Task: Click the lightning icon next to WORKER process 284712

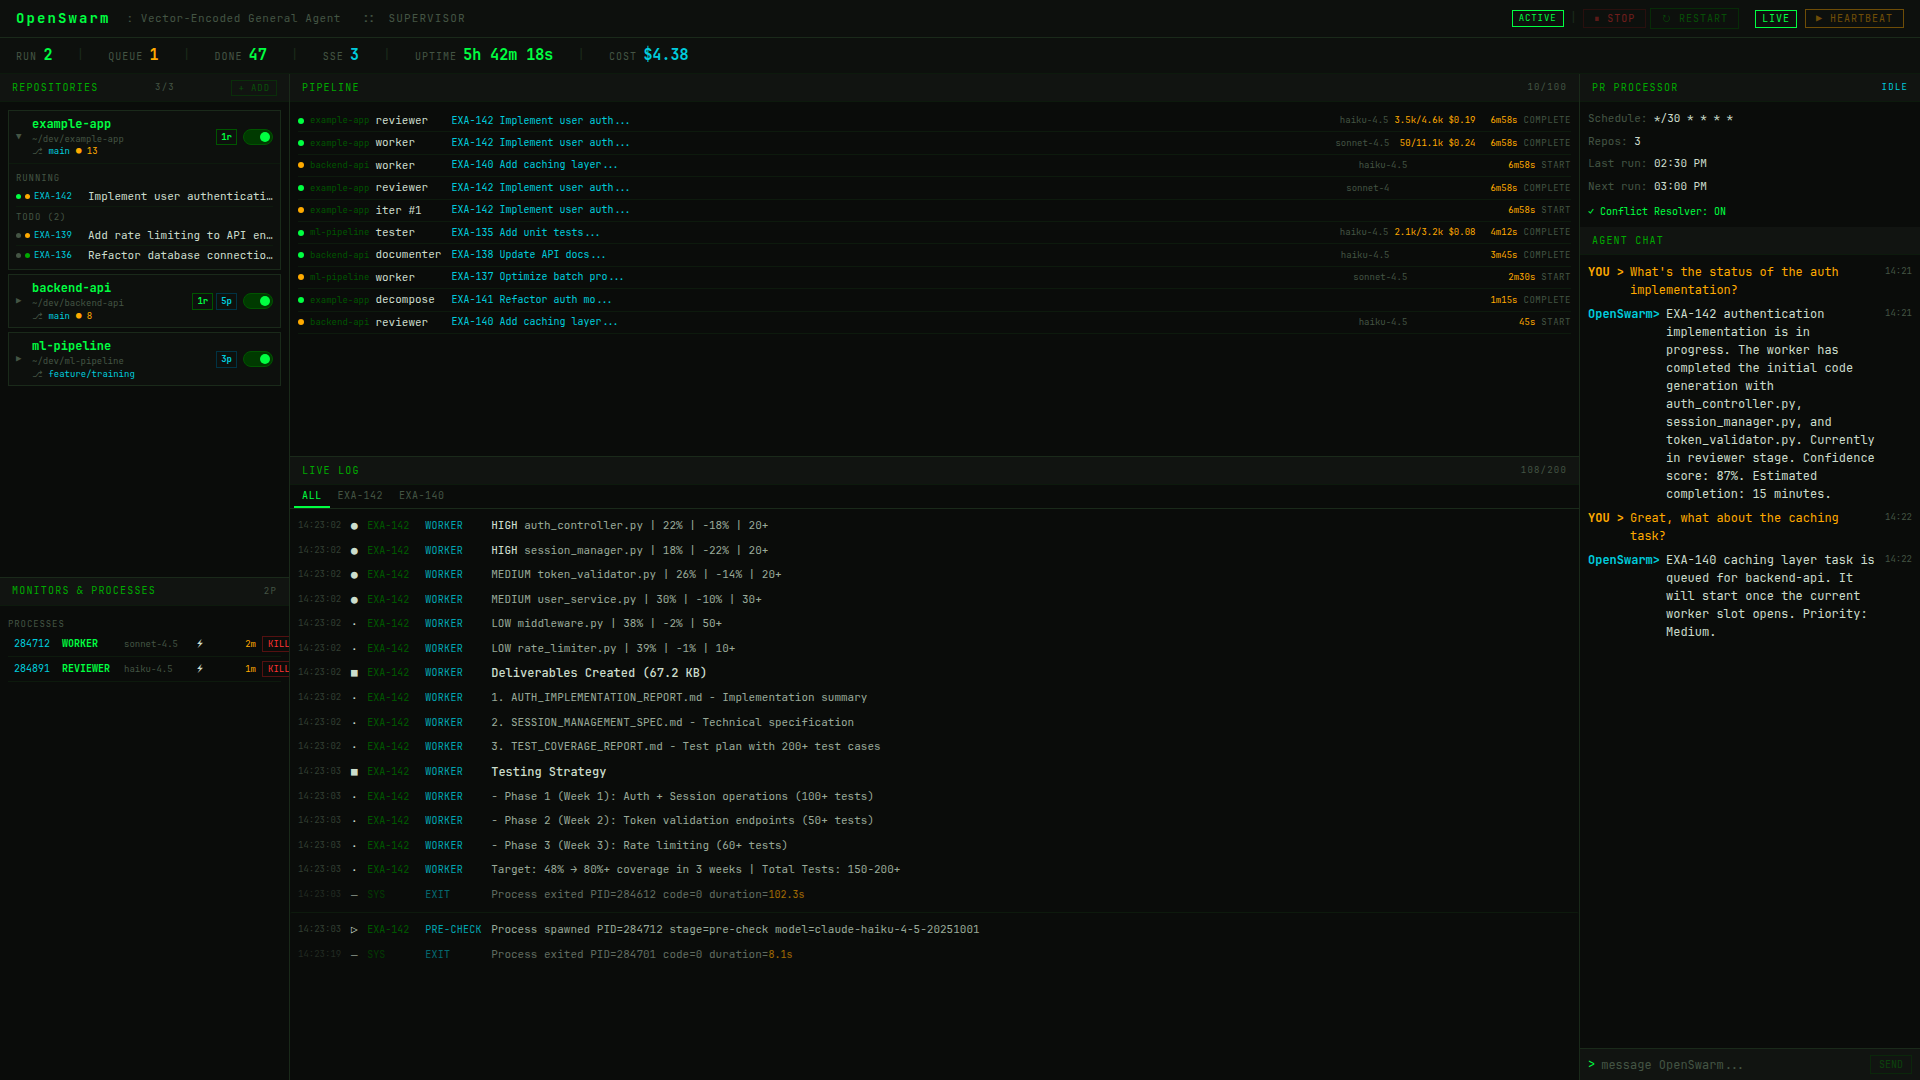Action: [x=200, y=644]
